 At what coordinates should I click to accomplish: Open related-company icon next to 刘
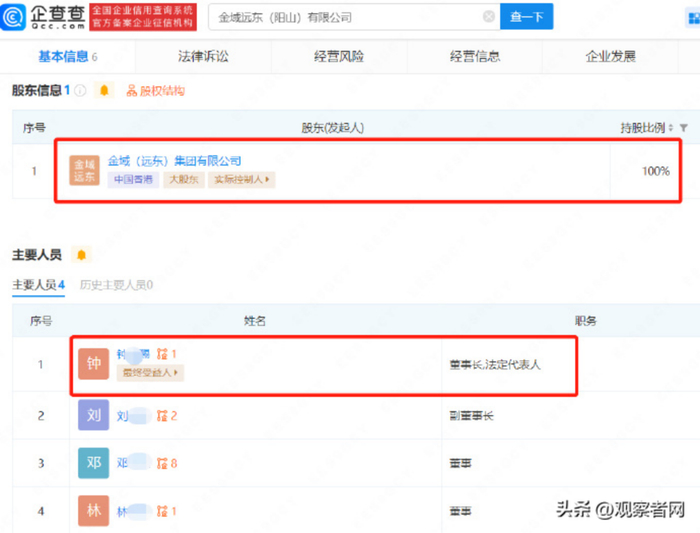click(x=162, y=416)
